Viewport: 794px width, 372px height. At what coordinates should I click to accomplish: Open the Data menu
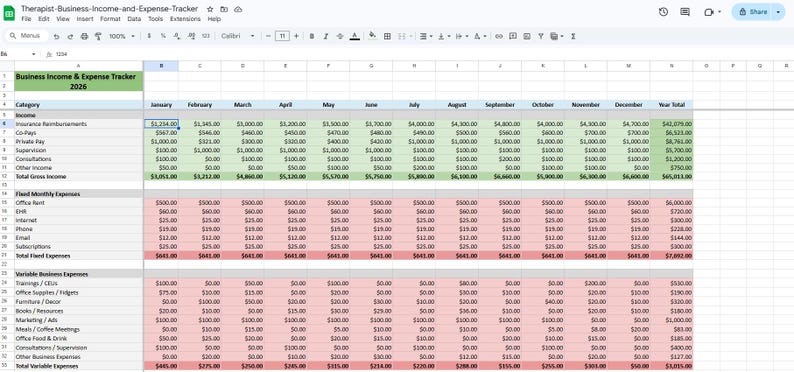[134, 19]
